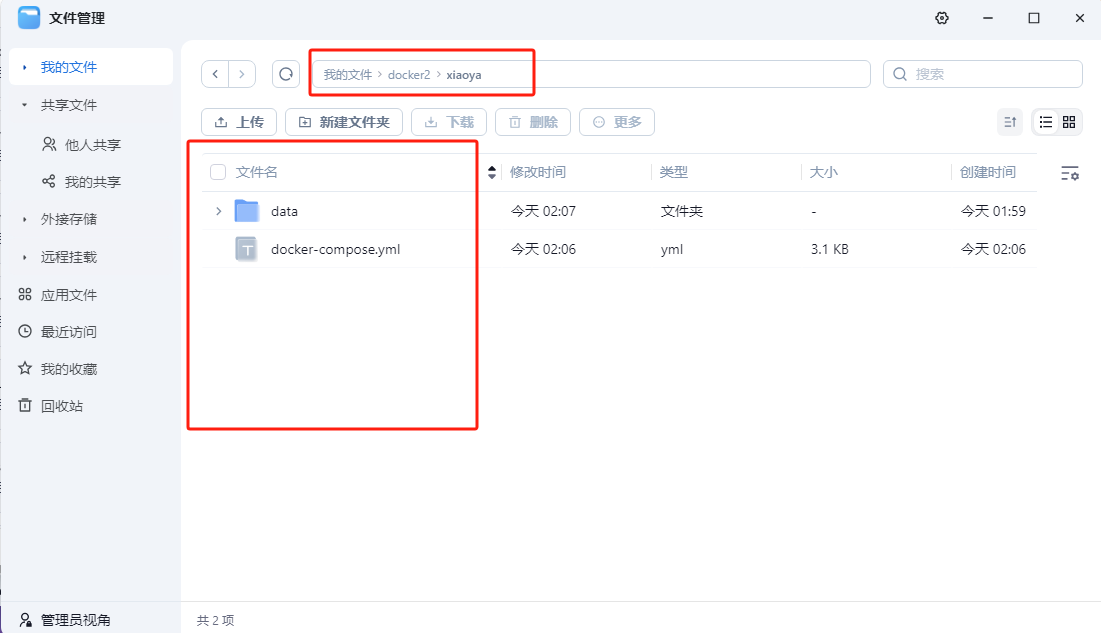Switch to list view layout
Image resolution: width=1101 pixels, height=633 pixels.
1045,122
